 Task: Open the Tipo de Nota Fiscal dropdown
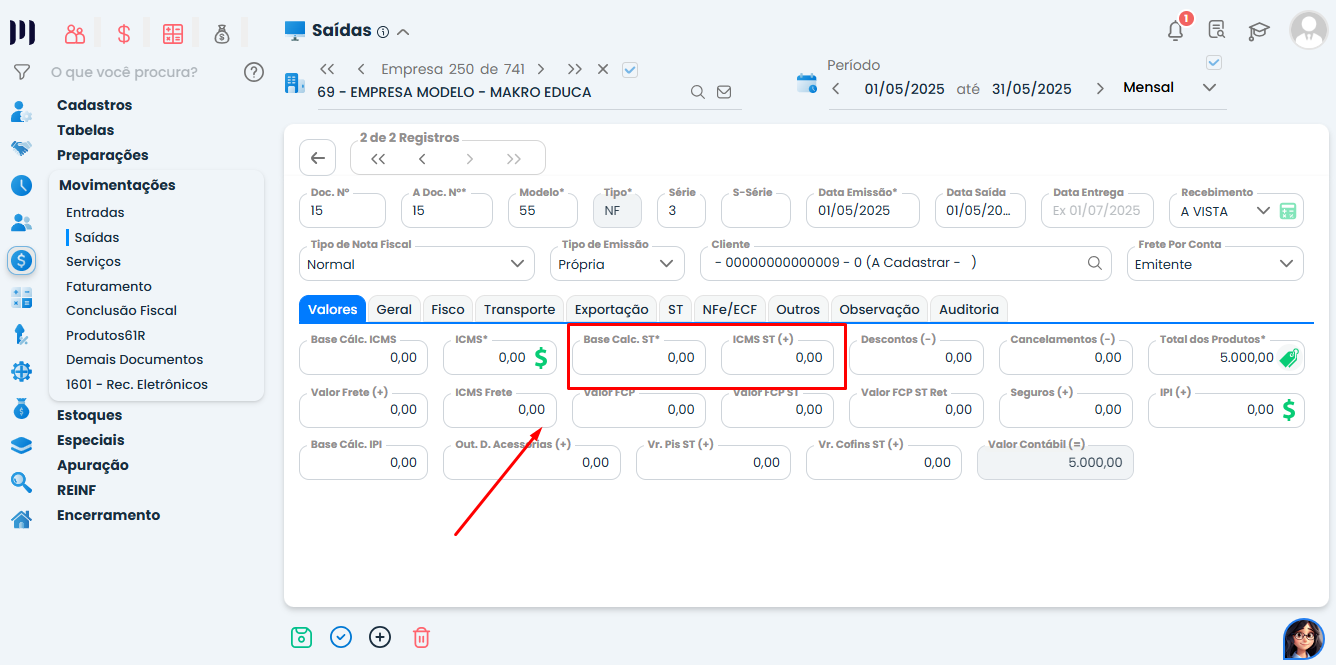(x=417, y=264)
